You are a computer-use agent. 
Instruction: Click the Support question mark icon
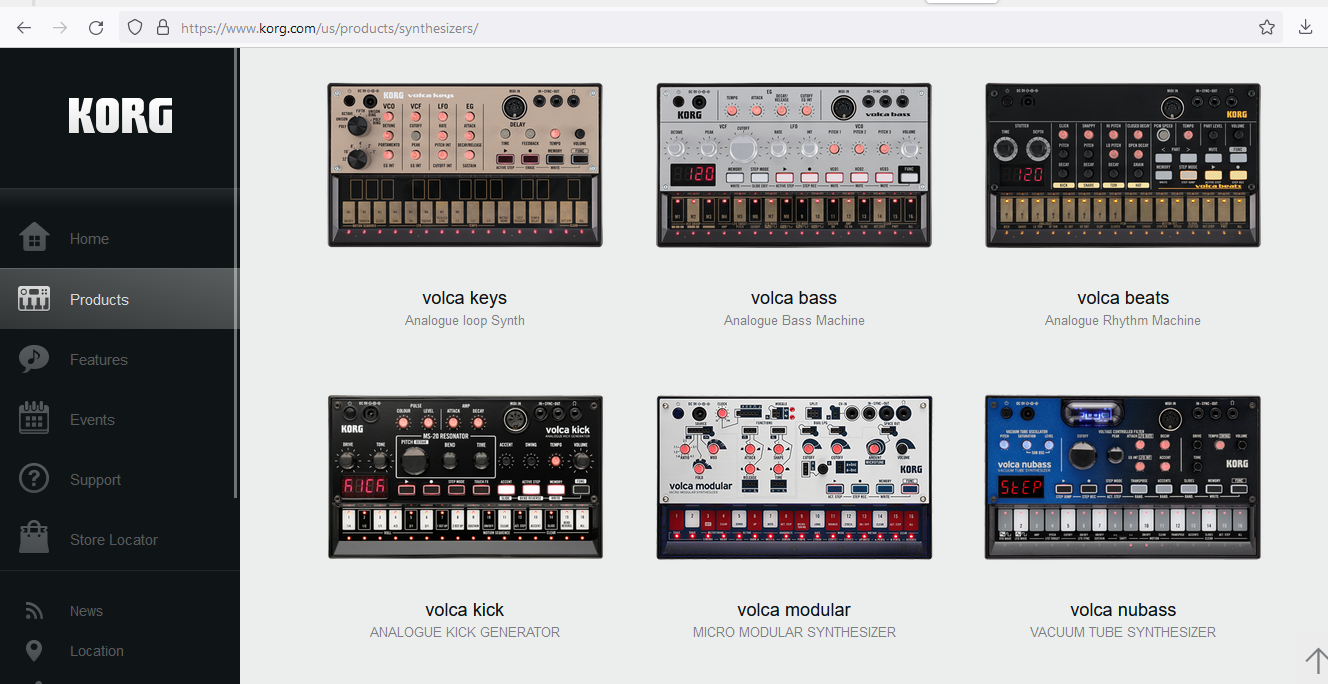[x=34, y=479]
